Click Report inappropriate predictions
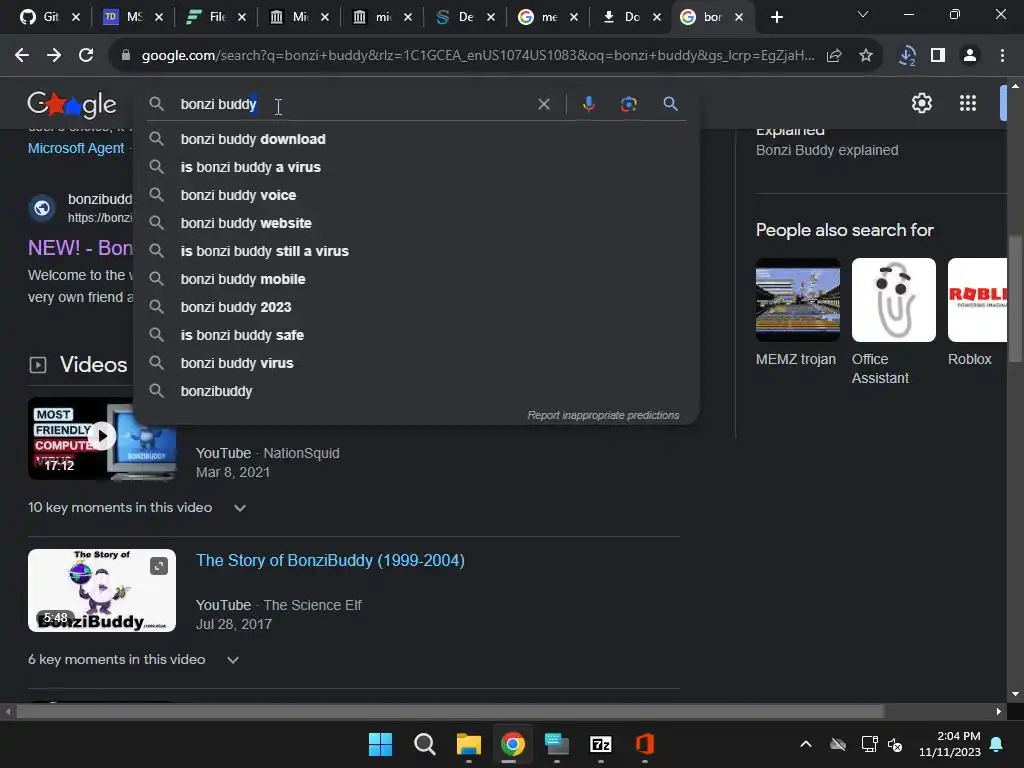The width and height of the screenshot is (1024, 768). coord(603,415)
